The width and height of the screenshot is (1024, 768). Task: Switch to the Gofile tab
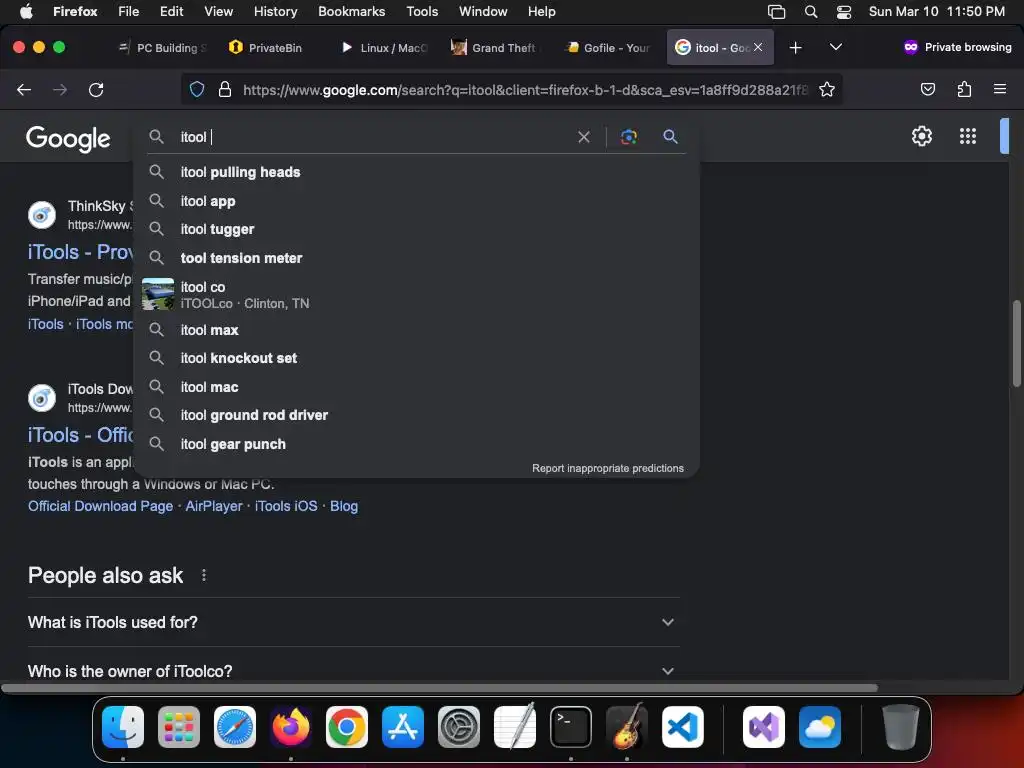tap(605, 48)
